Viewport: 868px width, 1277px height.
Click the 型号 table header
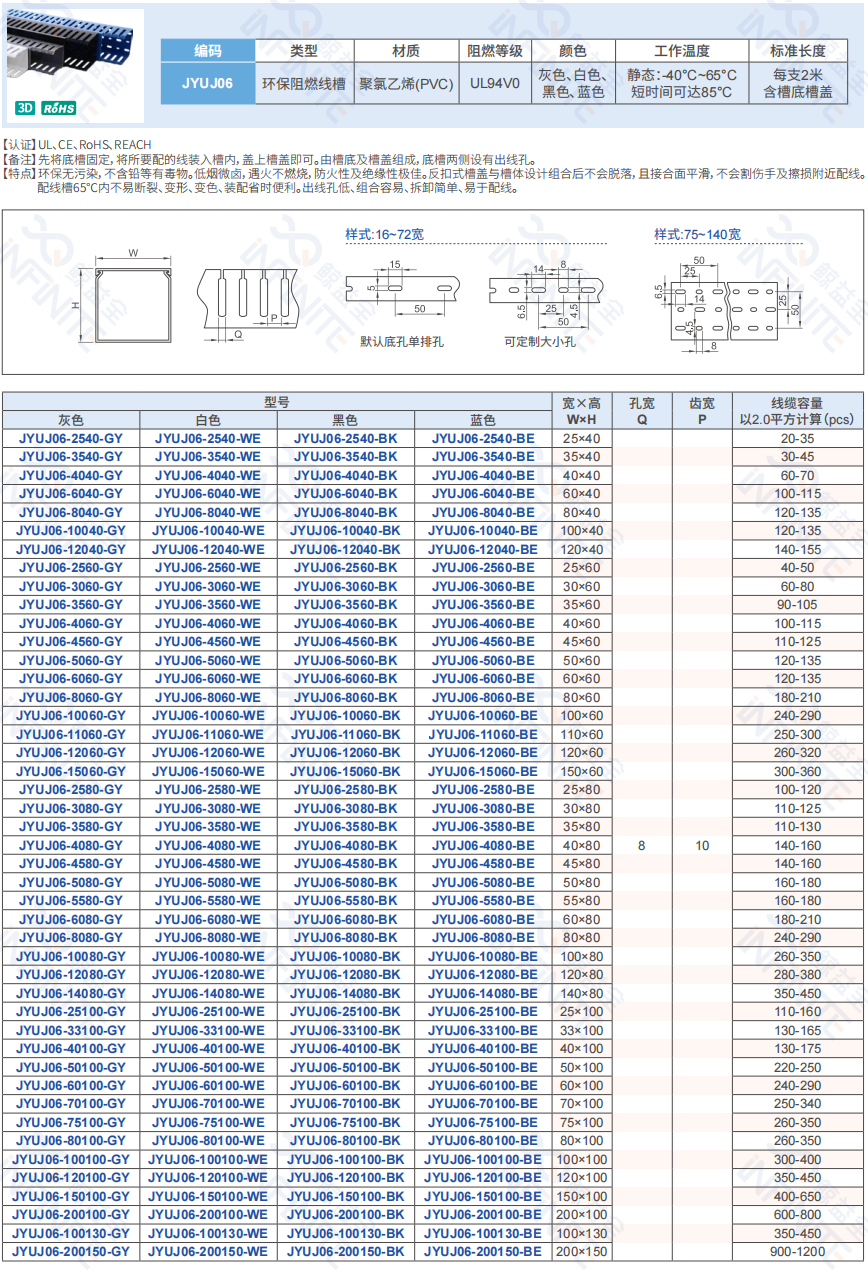coord(277,402)
